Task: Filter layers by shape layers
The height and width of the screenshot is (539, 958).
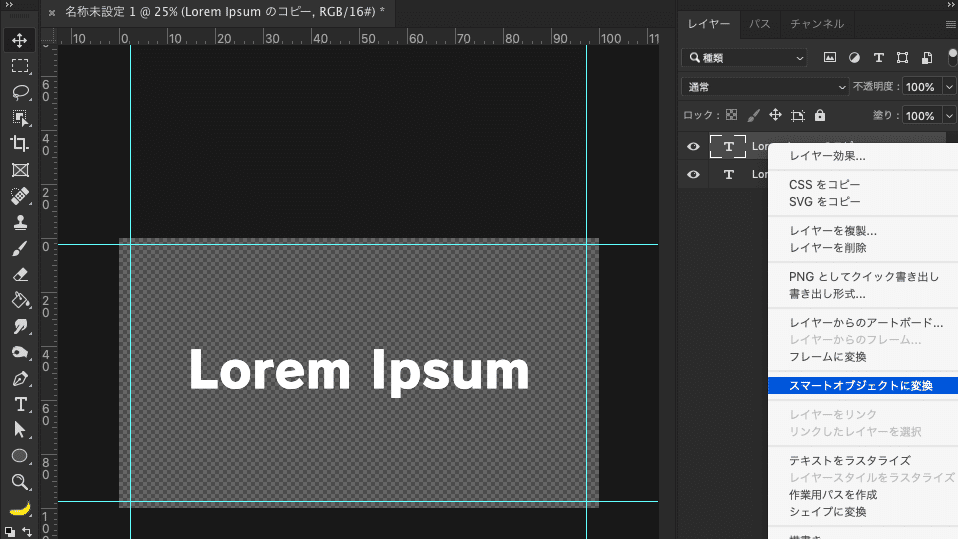Action: [x=902, y=57]
